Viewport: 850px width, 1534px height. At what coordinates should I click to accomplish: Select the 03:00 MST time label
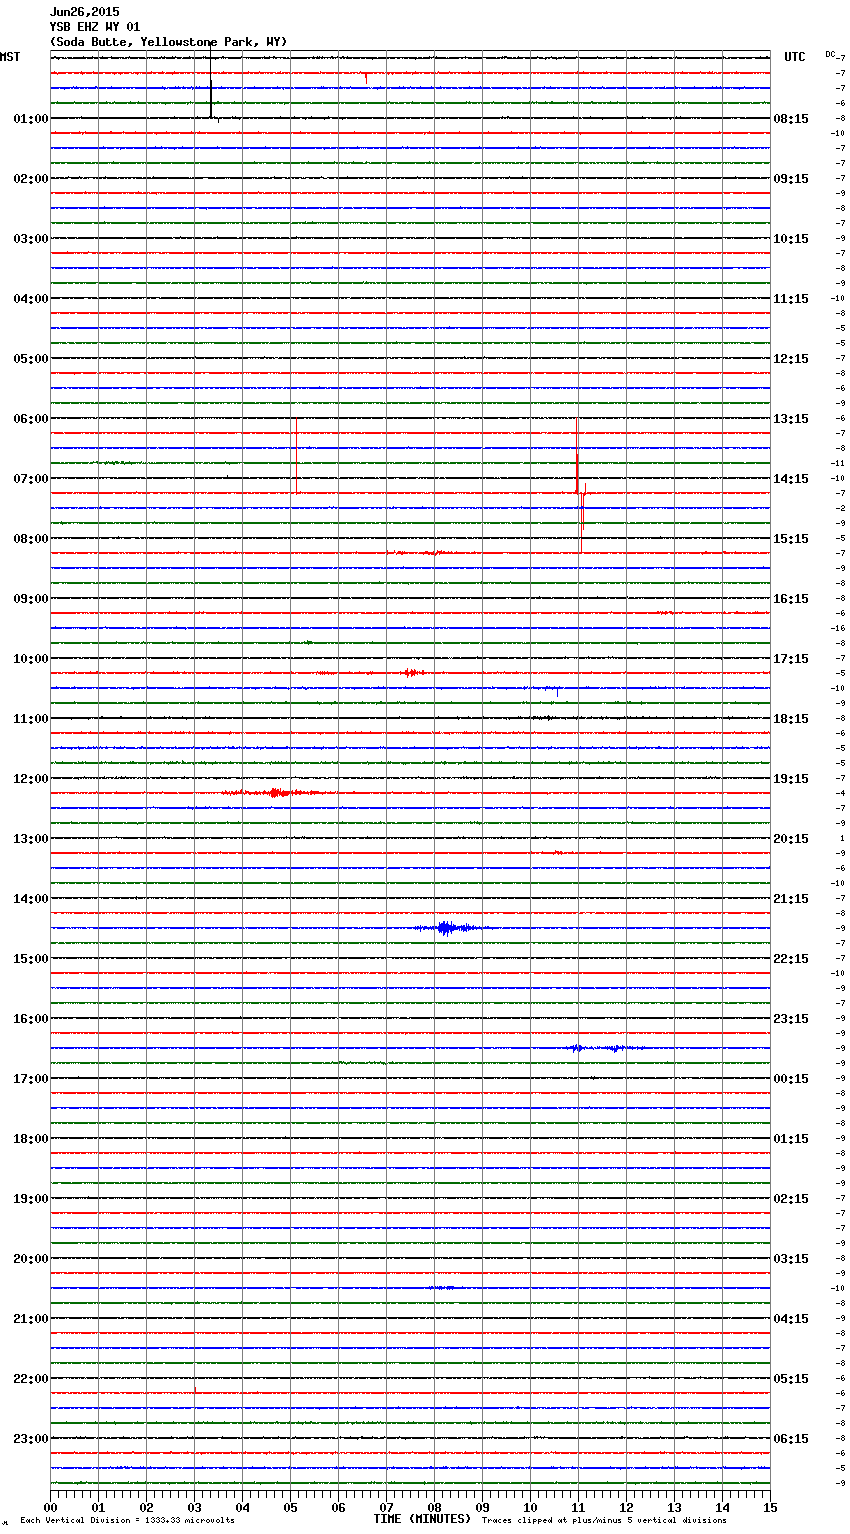pos(31,239)
